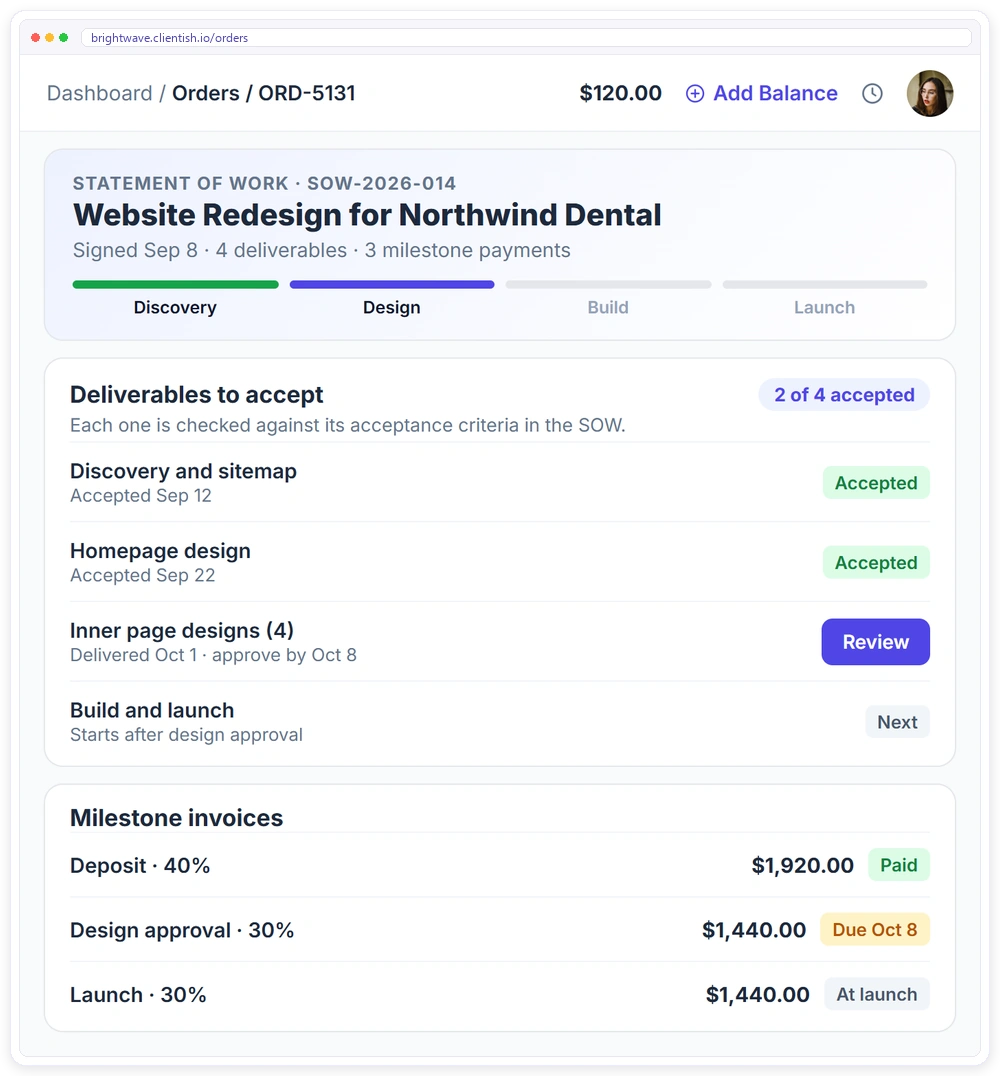1000x1076 pixels.
Task: Click the plus icon beside Add Balance
Action: pos(695,93)
